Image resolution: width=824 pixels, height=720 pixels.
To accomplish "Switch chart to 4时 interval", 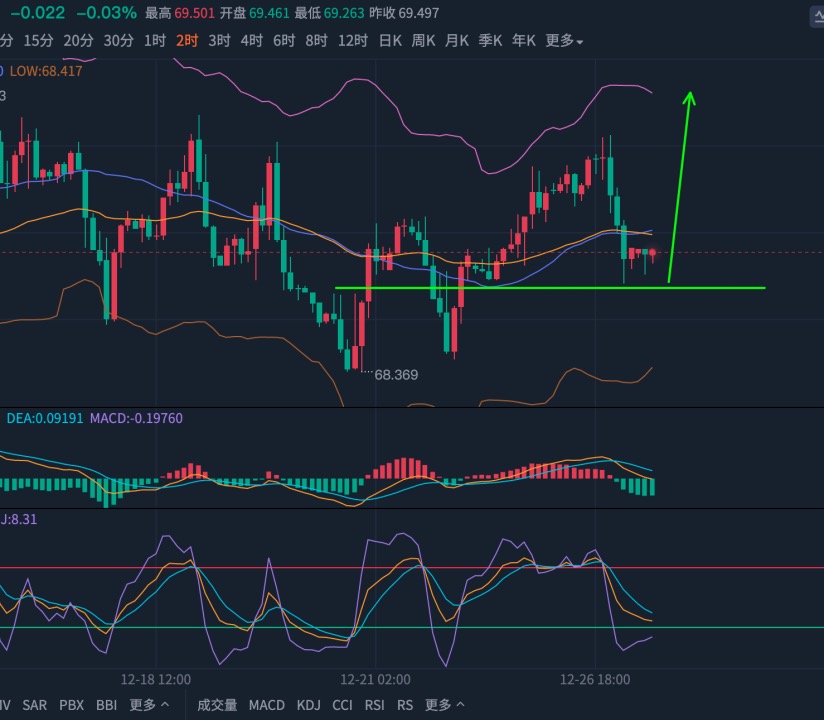I will coord(252,40).
